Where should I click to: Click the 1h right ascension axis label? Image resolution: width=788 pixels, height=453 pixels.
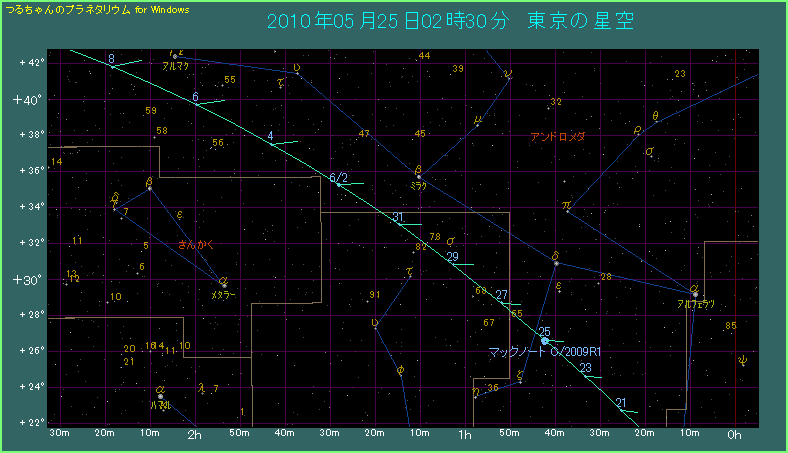[463, 436]
